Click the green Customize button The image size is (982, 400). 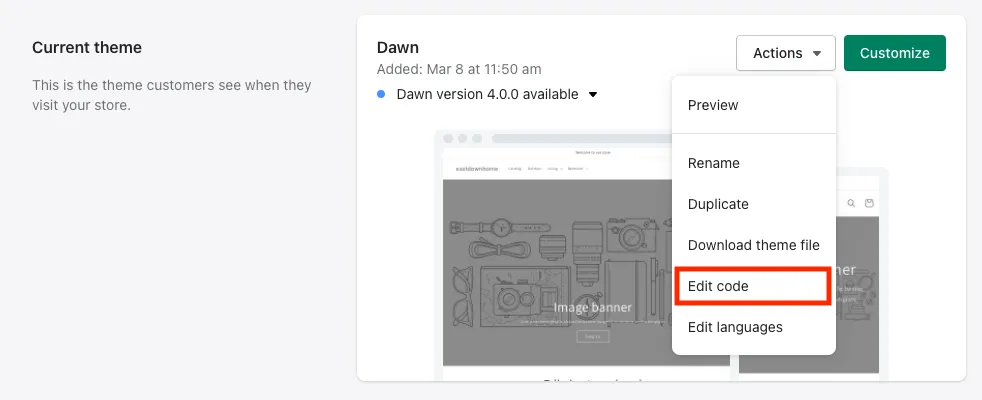[894, 53]
